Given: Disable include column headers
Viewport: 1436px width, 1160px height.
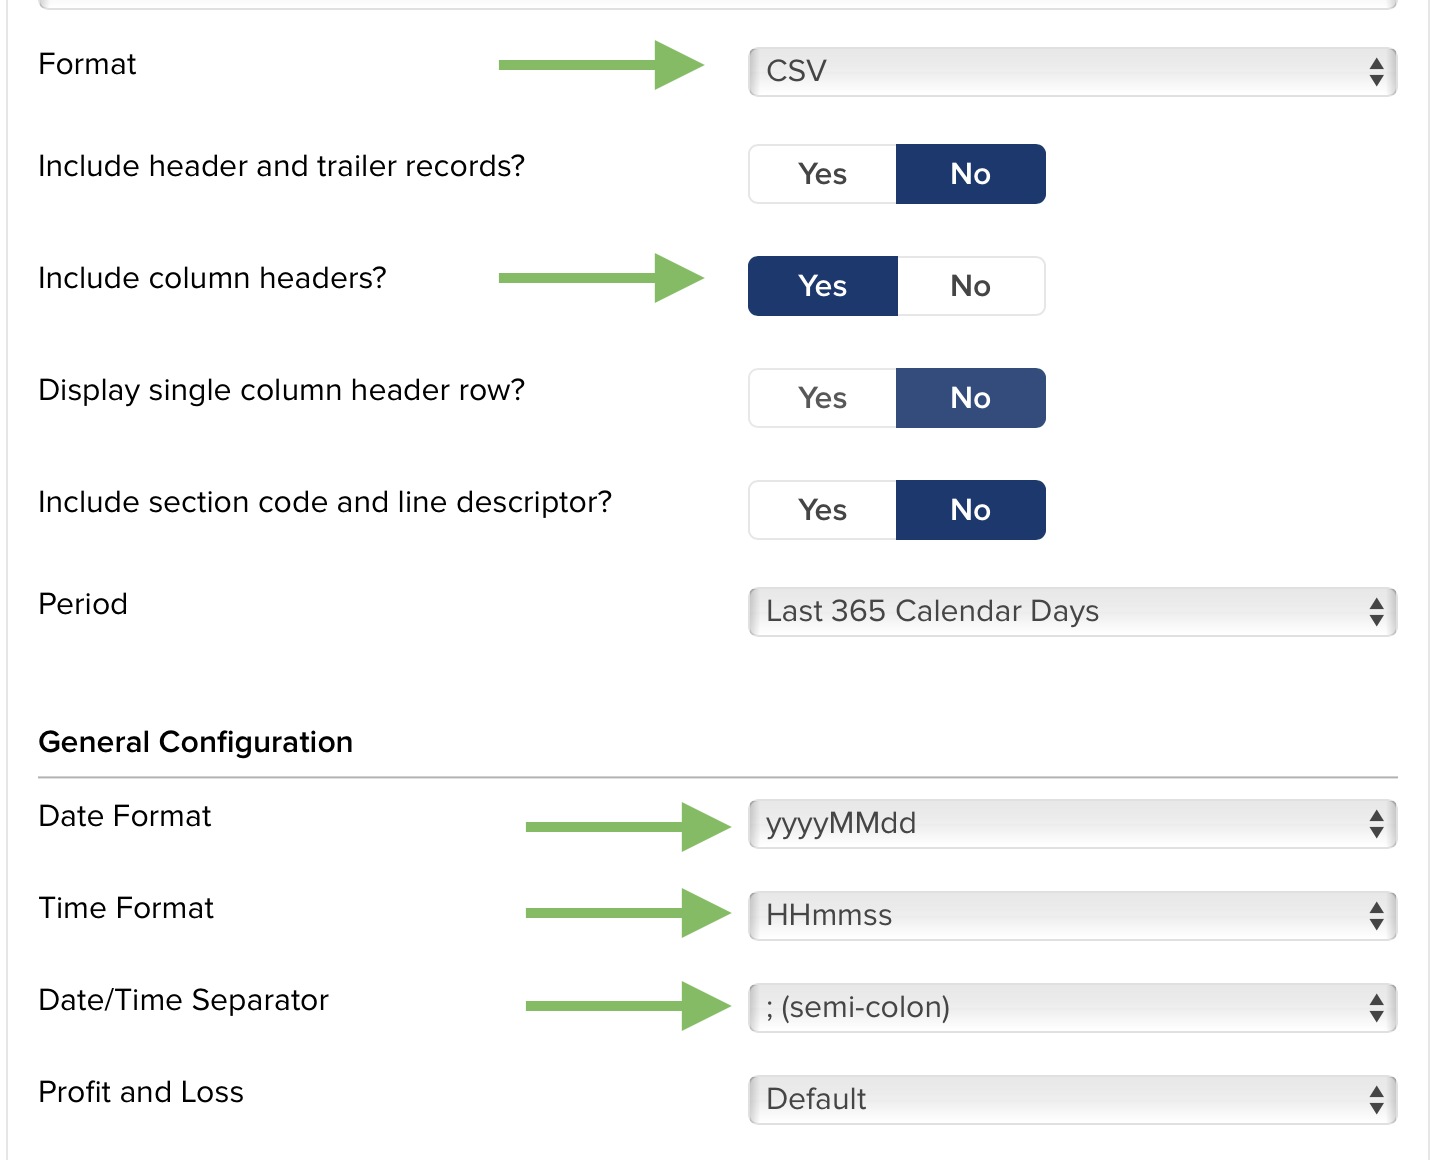Looking at the screenshot, I should (x=970, y=286).
